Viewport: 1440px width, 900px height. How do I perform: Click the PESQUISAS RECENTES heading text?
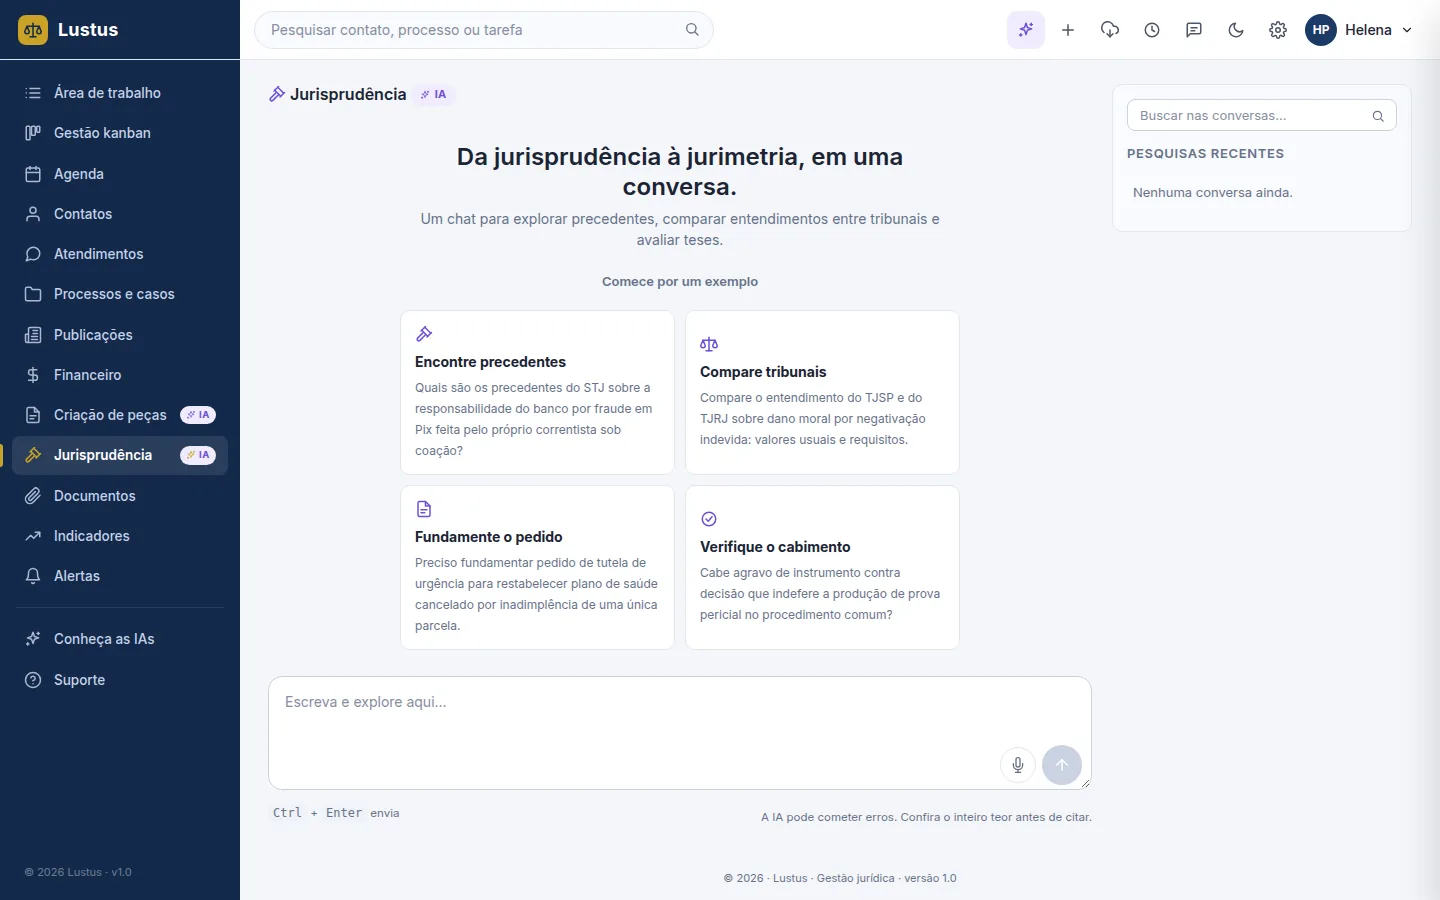click(1205, 154)
